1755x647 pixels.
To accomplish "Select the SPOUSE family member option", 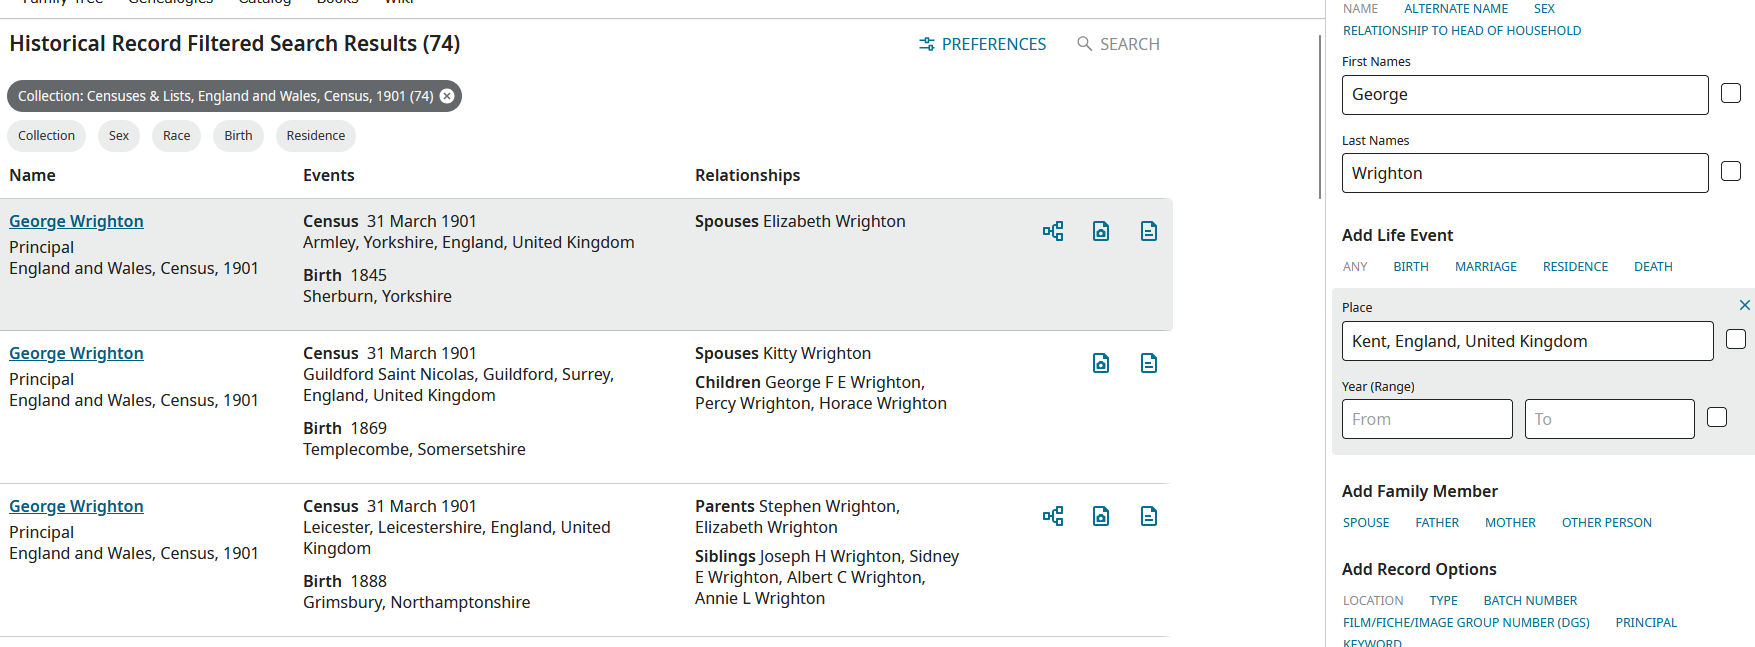I will coord(1366,523).
